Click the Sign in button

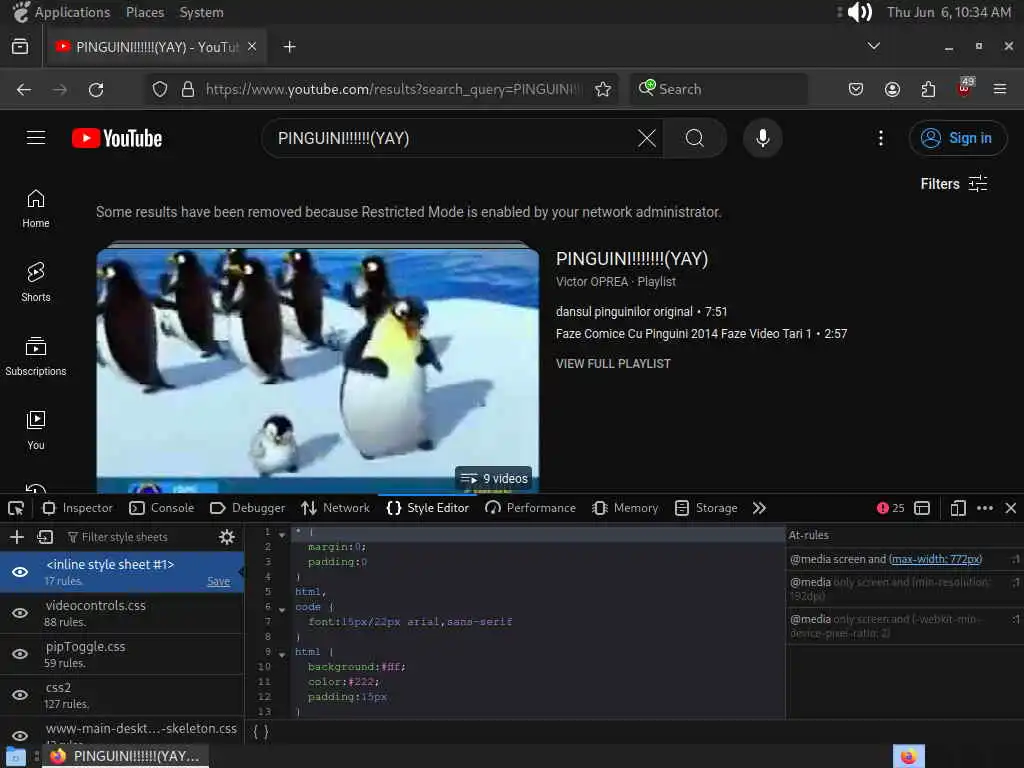point(957,138)
